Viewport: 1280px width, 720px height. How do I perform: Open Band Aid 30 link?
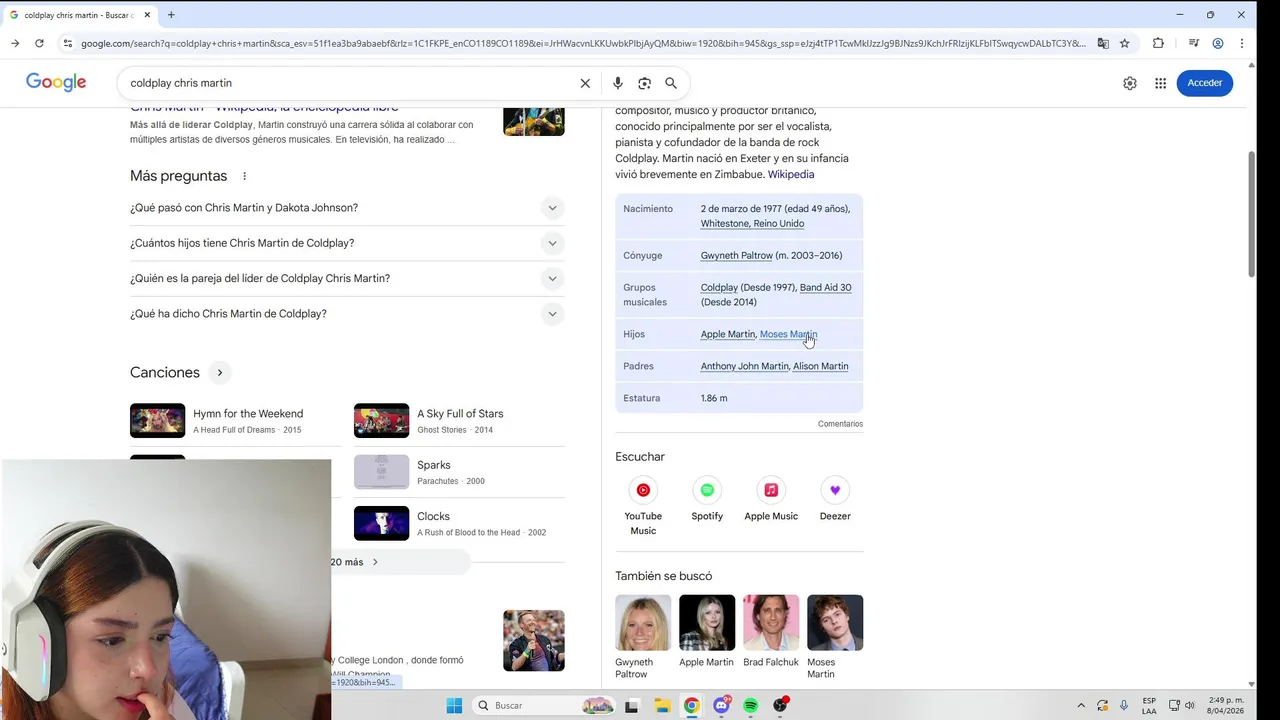(826, 287)
